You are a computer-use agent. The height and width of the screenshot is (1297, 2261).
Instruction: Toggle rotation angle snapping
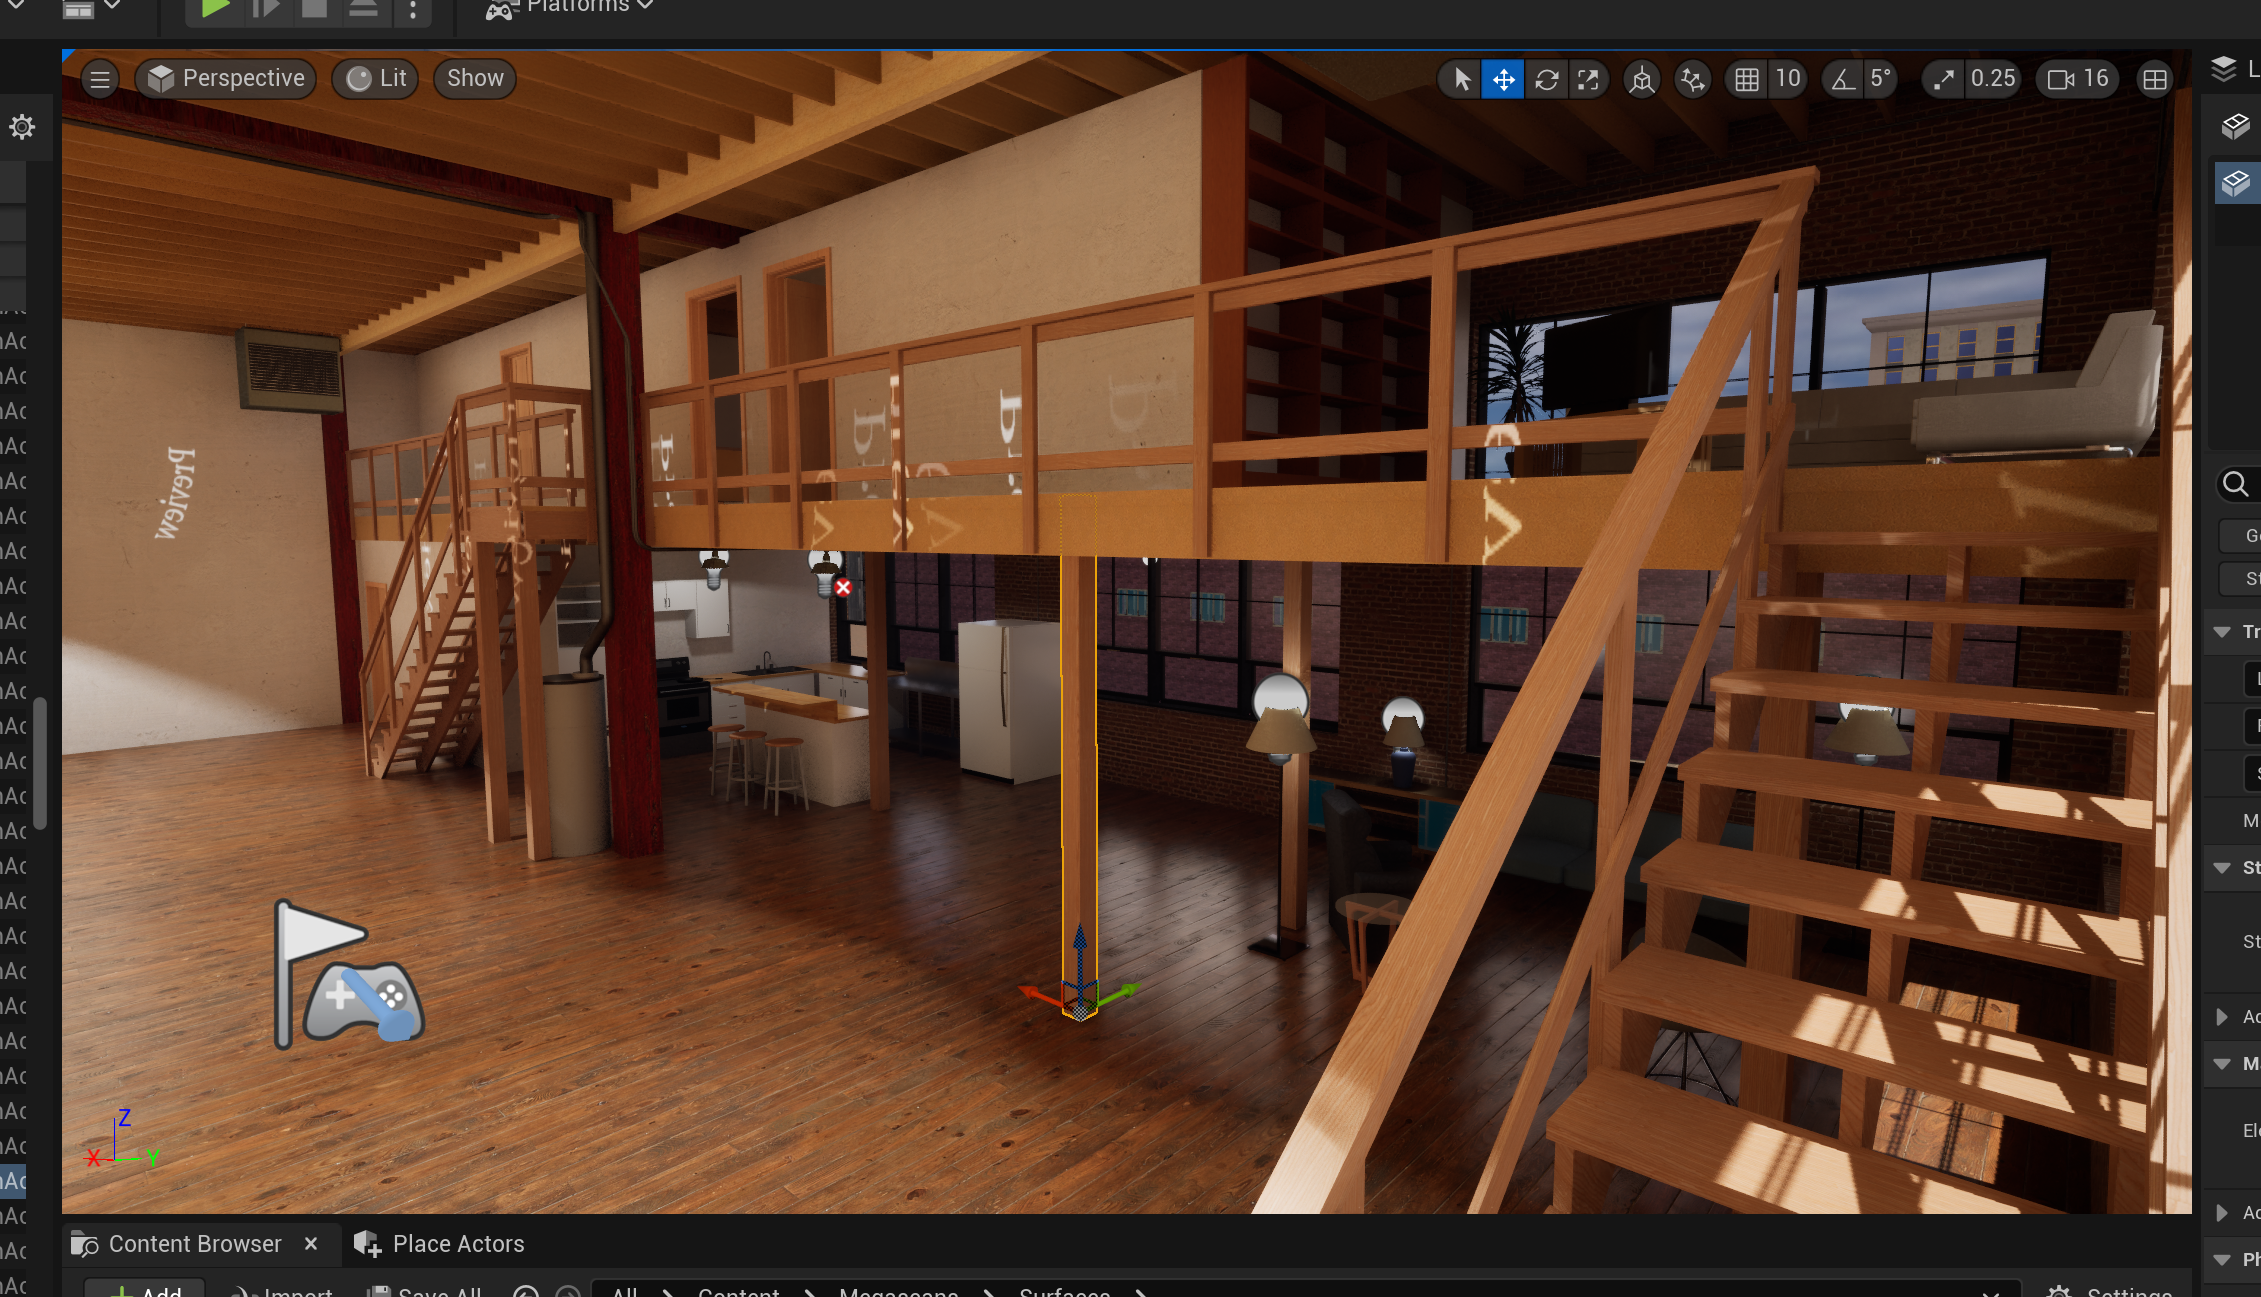point(1842,79)
